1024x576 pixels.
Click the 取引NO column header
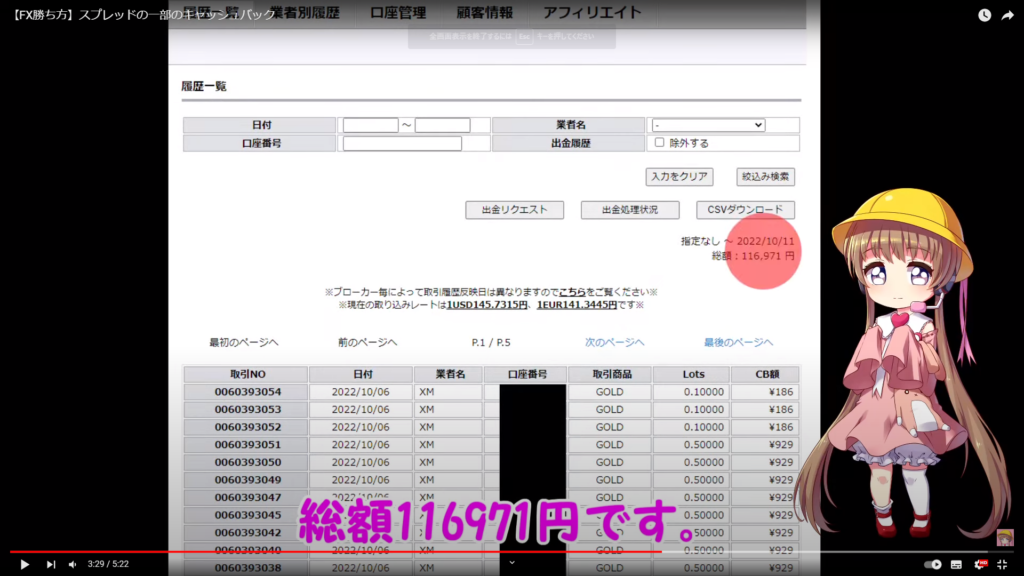point(246,374)
